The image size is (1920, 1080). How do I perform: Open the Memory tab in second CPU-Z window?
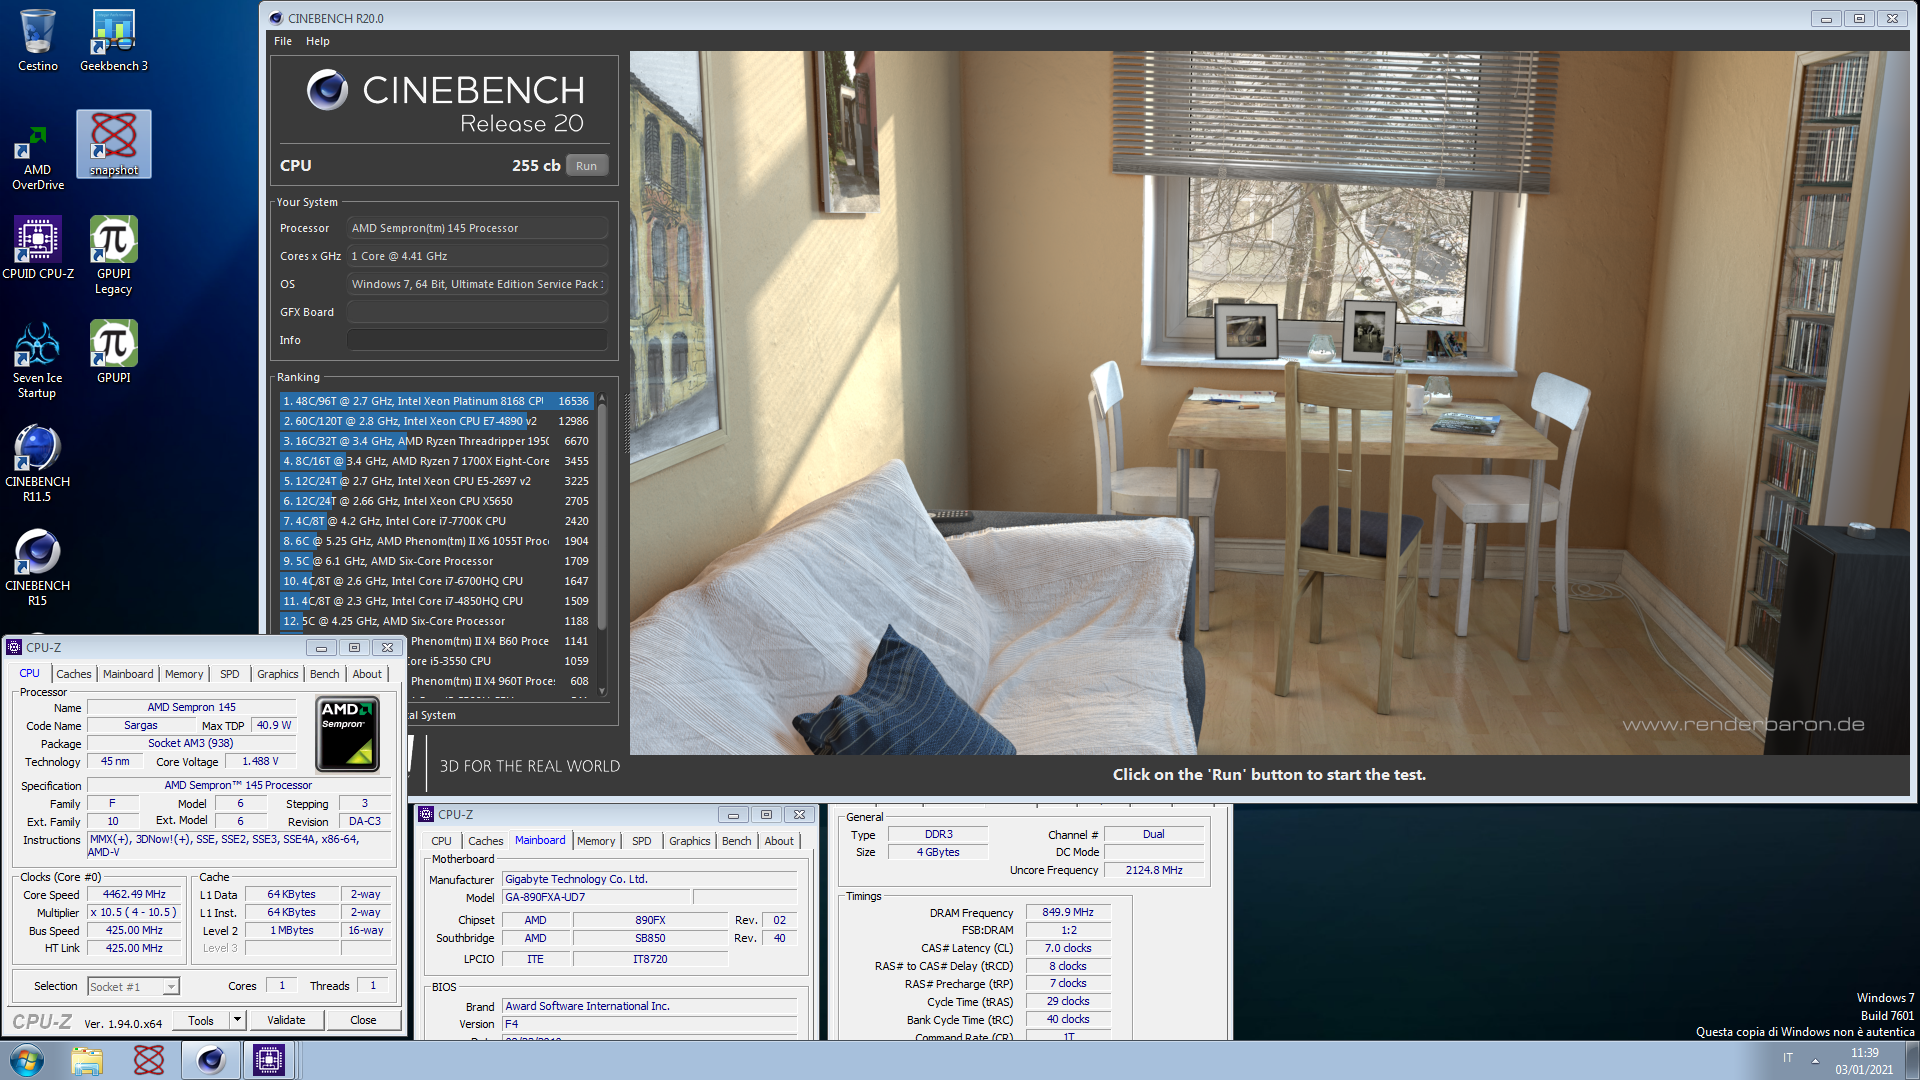point(596,841)
